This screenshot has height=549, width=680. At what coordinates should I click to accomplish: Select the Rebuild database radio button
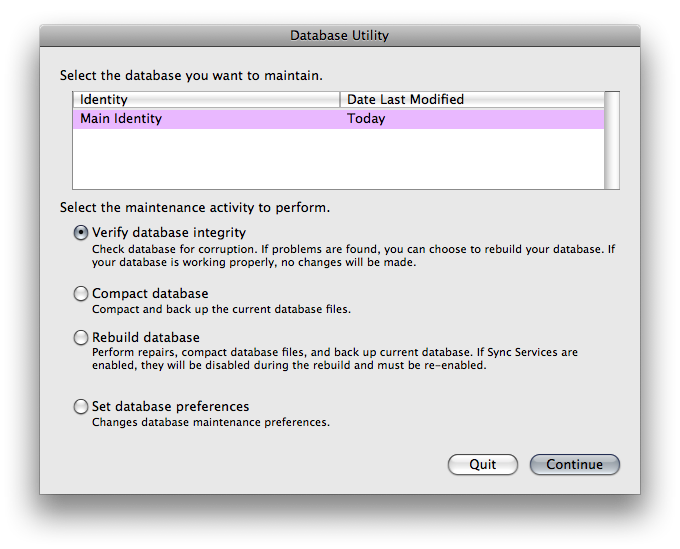(81, 337)
